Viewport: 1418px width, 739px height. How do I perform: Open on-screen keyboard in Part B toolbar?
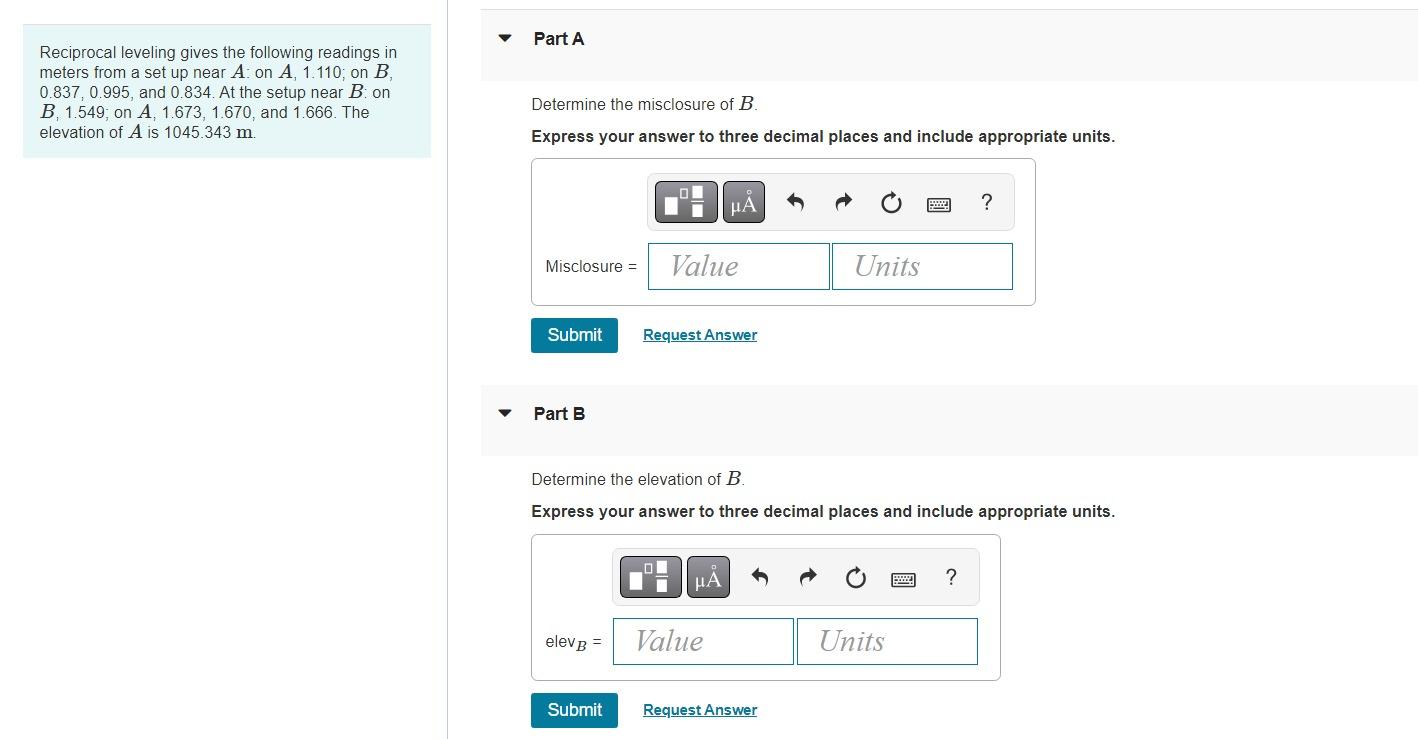[x=903, y=578]
